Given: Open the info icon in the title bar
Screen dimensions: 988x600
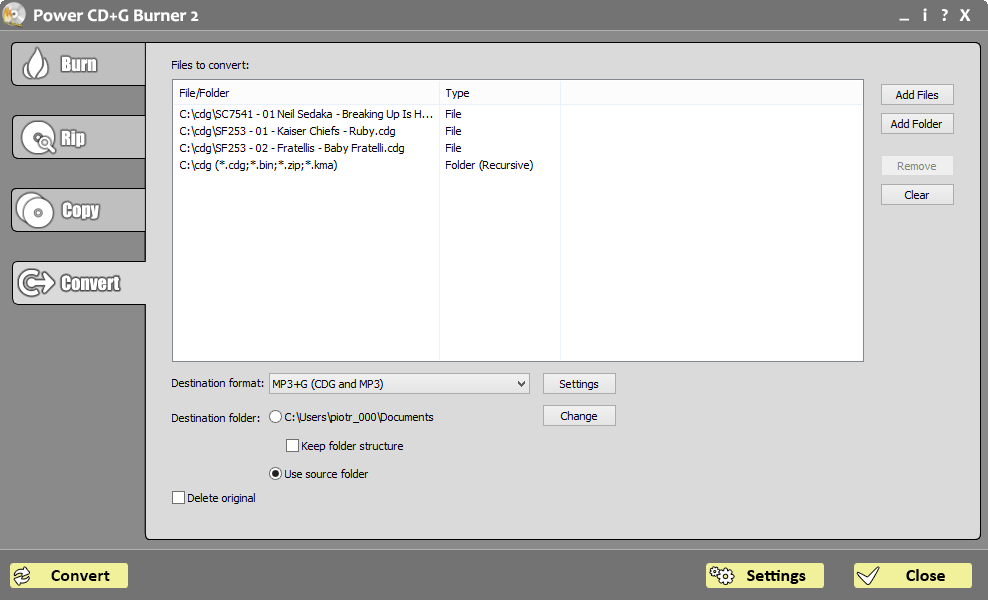Looking at the screenshot, I should click(923, 15).
